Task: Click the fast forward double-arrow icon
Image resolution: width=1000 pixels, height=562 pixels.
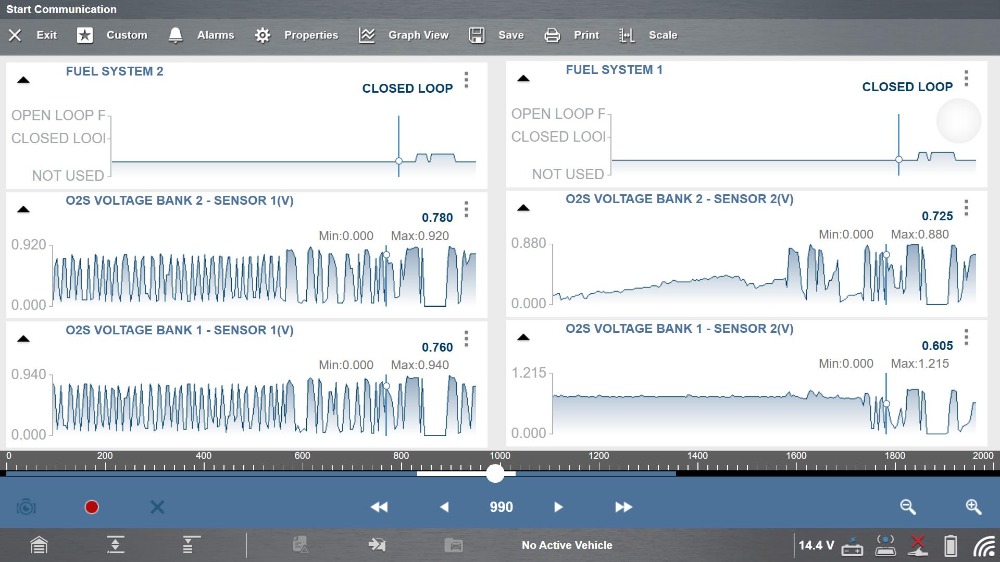Action: tap(623, 507)
